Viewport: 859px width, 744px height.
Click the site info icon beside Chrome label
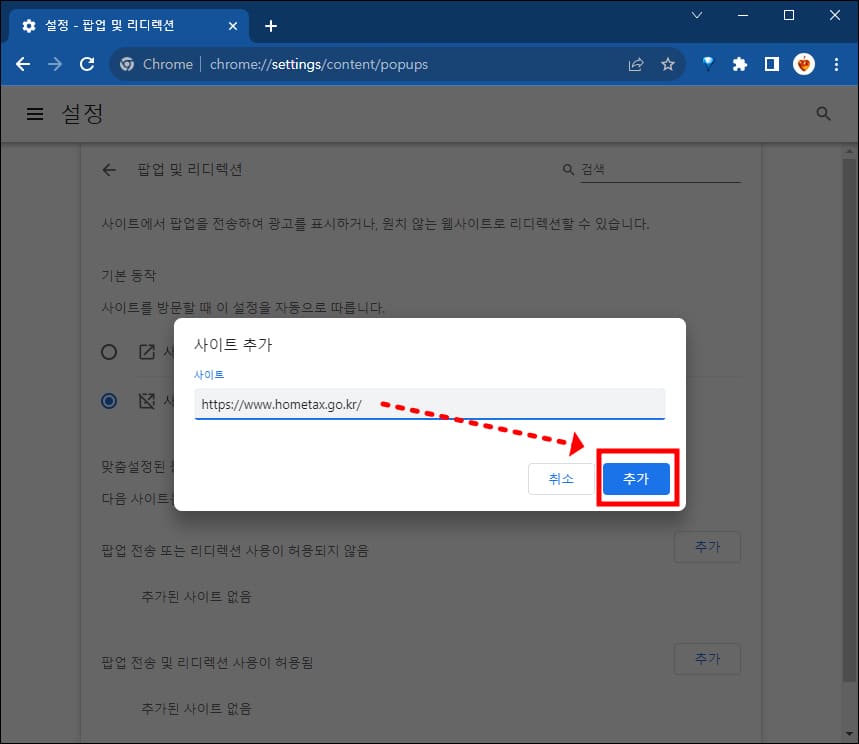click(x=127, y=63)
